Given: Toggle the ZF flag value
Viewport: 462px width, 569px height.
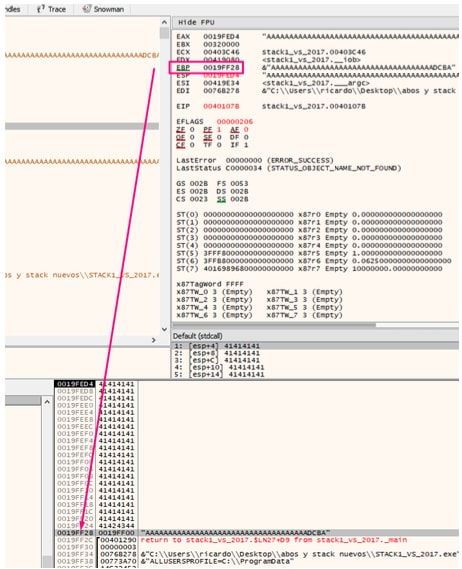Looking at the screenshot, I should point(192,130).
